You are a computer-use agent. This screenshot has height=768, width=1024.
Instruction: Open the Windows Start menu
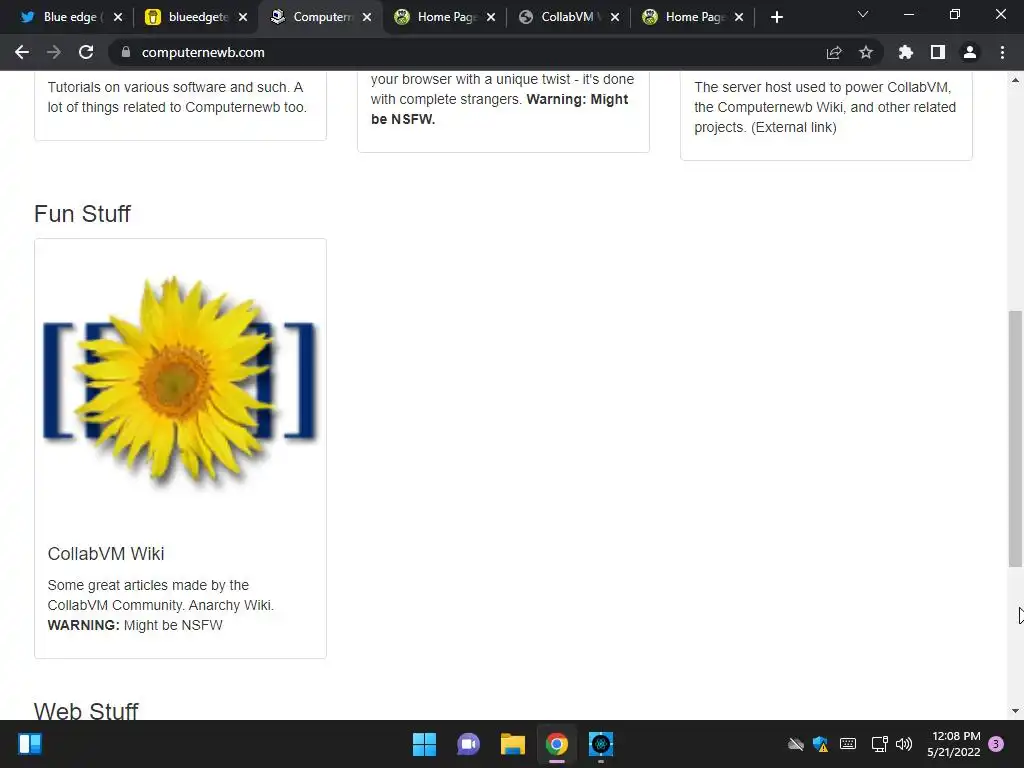tap(424, 744)
